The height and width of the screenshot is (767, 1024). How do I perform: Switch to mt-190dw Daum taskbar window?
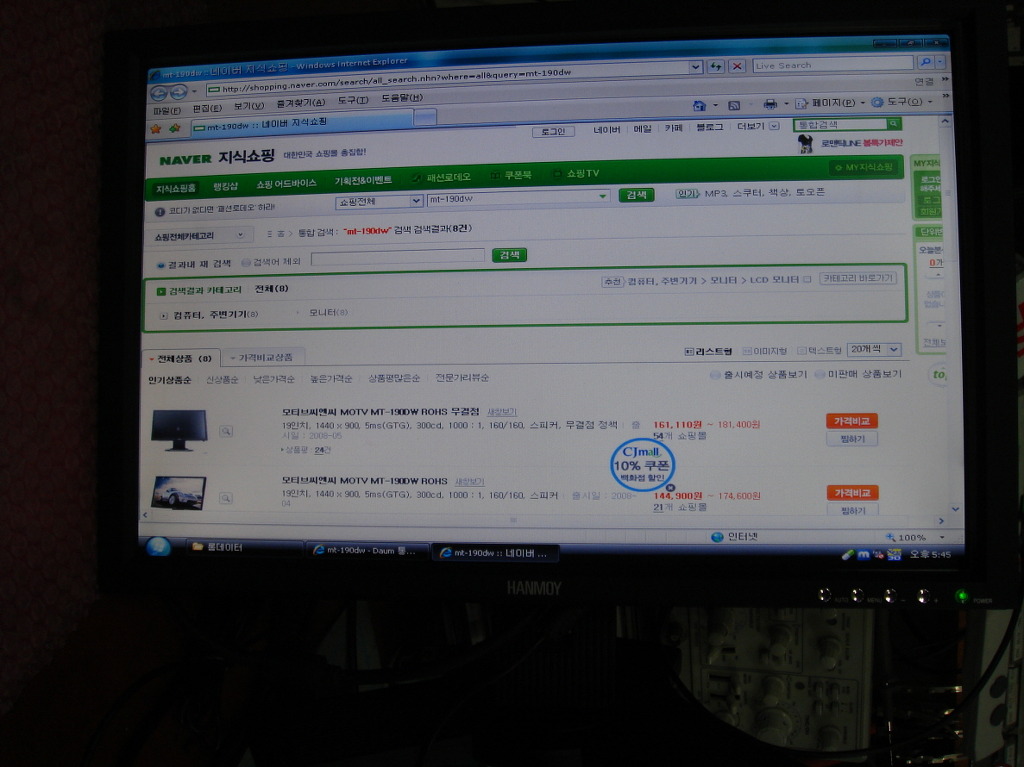(x=368, y=551)
